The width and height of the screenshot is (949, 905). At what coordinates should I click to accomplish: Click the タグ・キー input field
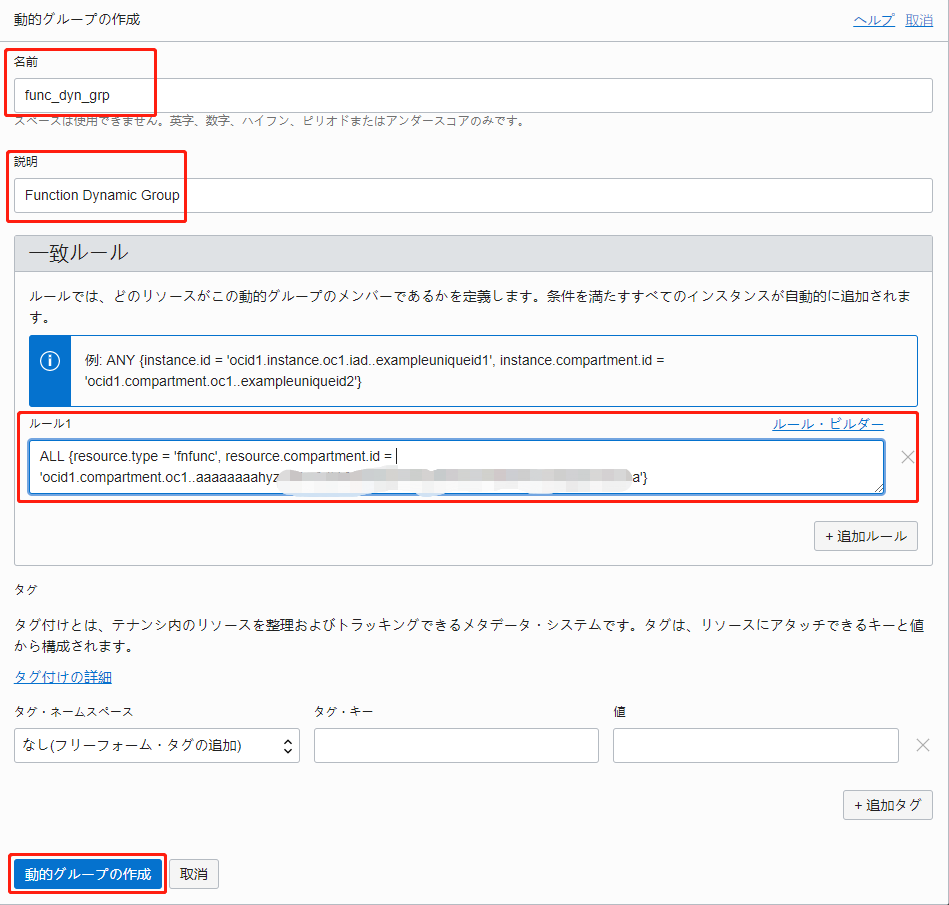click(x=456, y=745)
